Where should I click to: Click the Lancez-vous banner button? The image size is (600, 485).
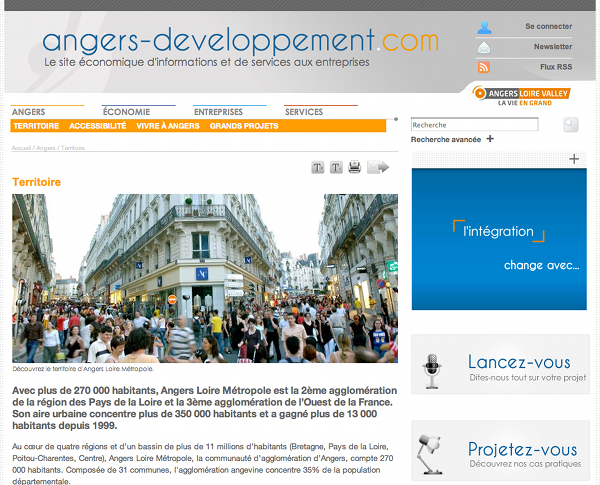[x=501, y=367]
